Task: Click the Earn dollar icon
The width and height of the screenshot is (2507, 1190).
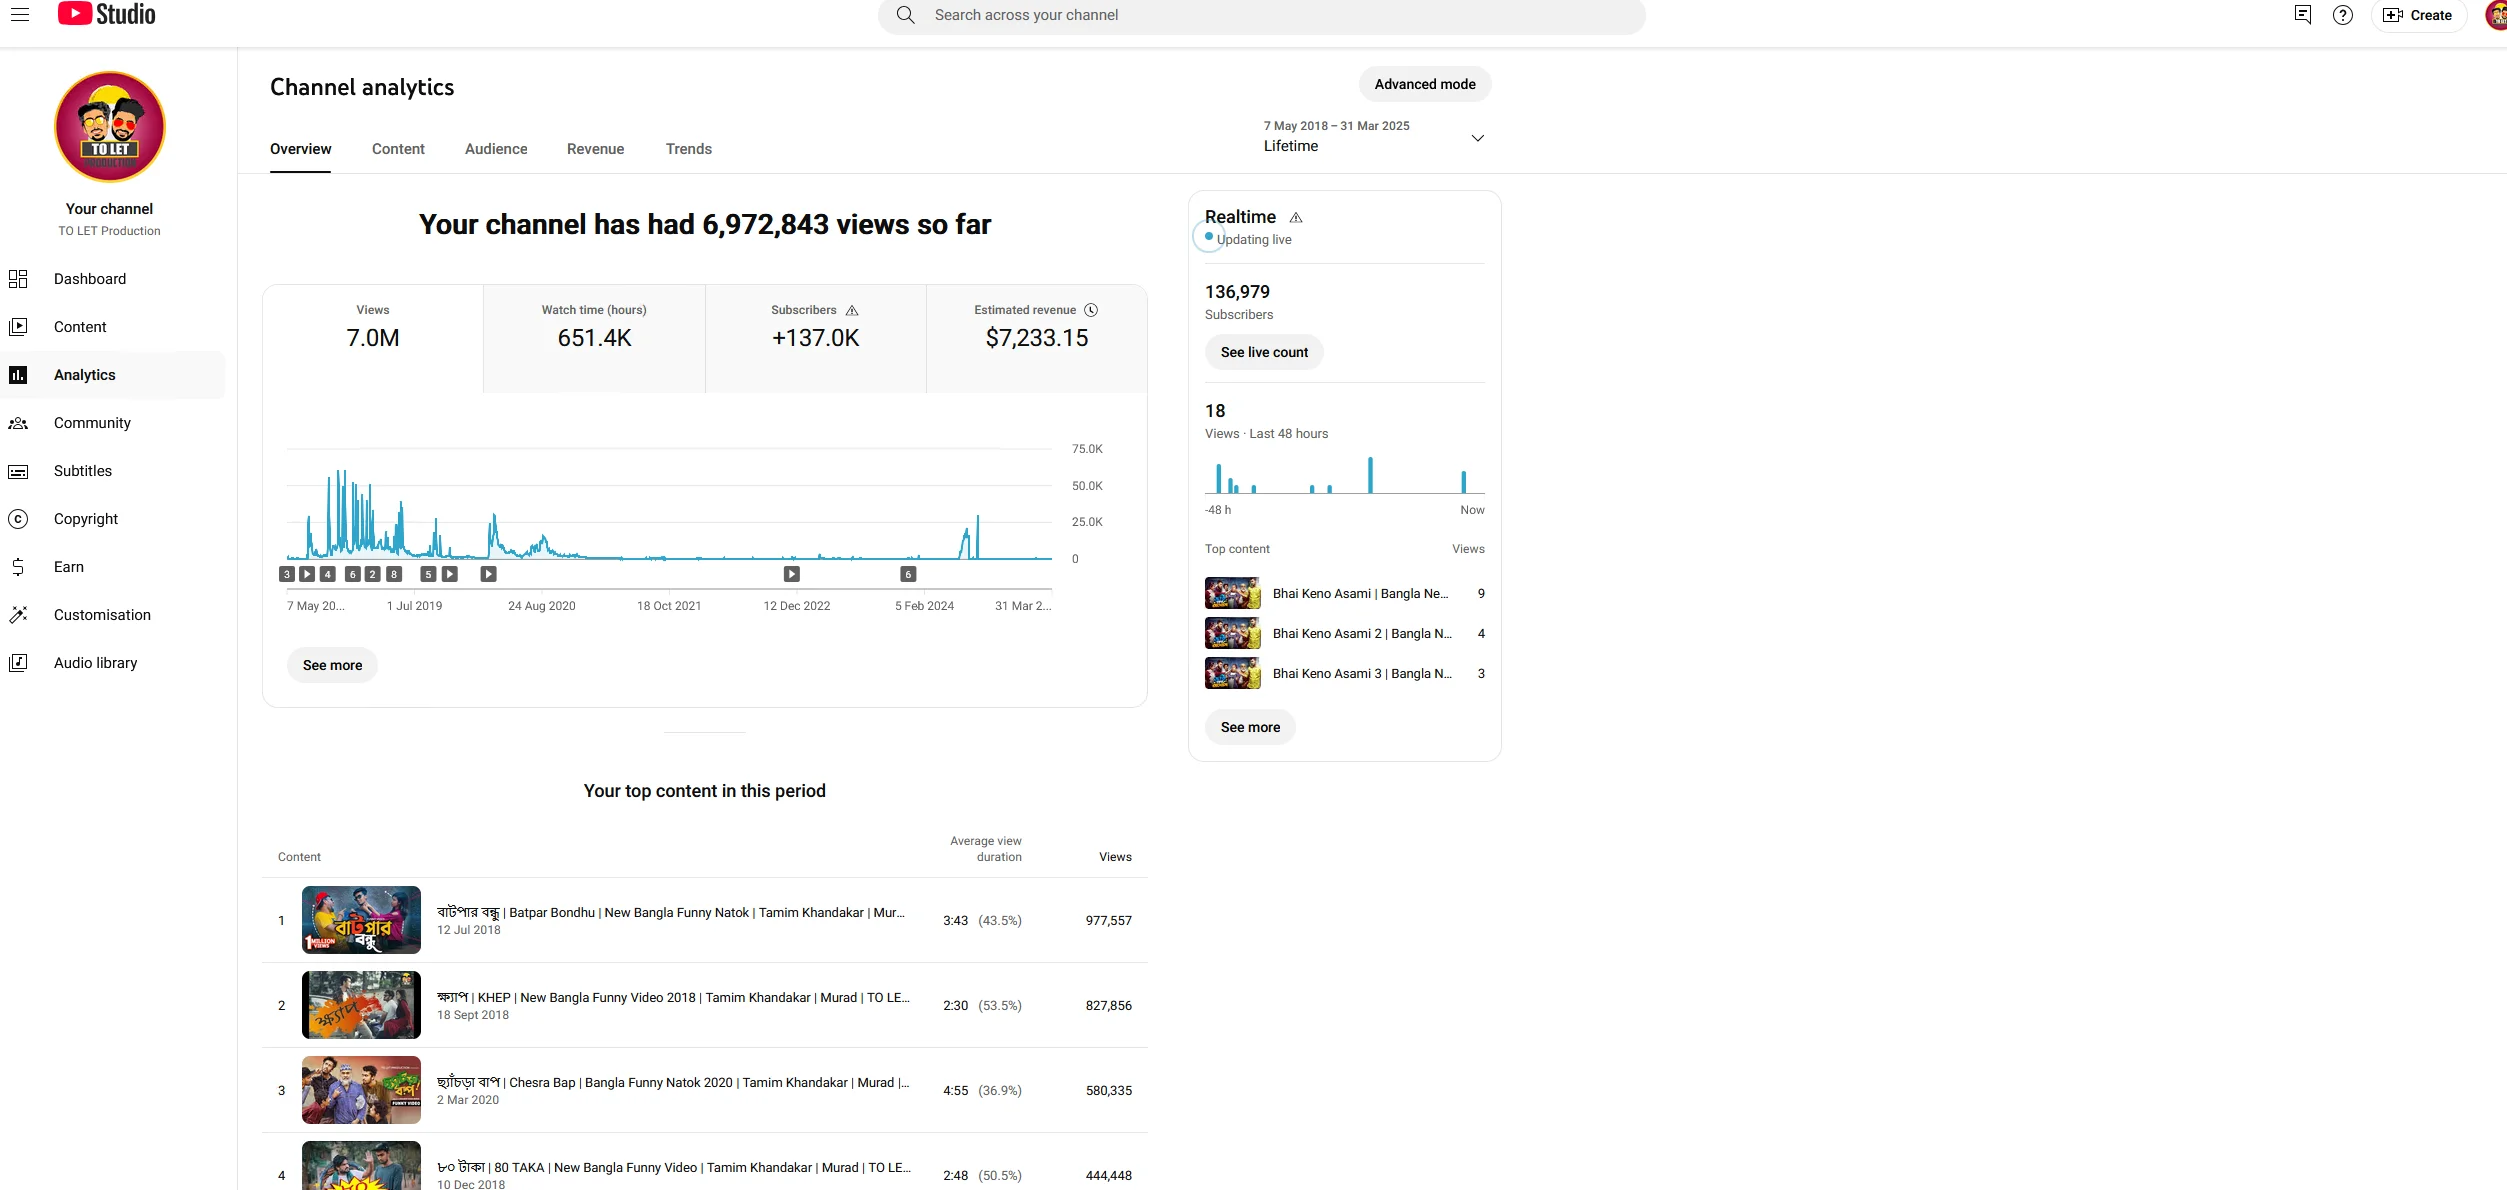Action: [x=18, y=567]
